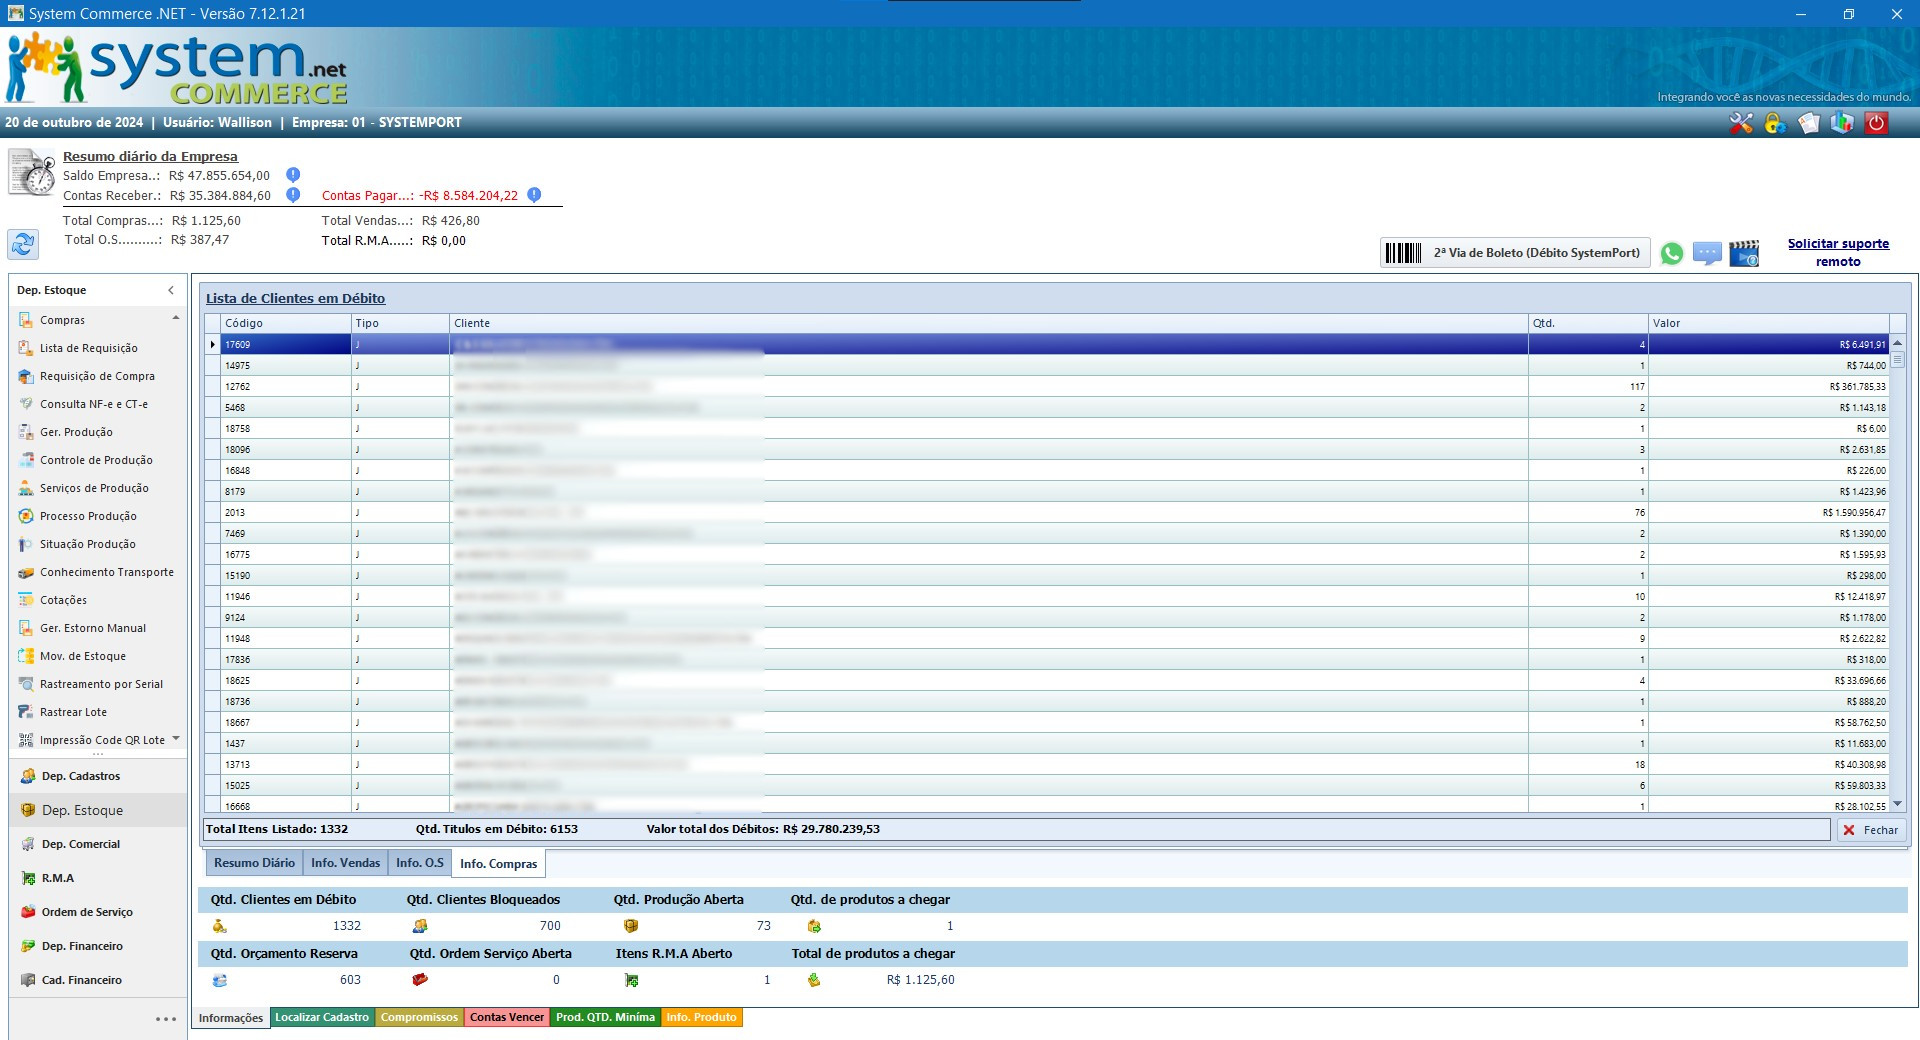
Task: Click the blue chat message icon
Action: [x=1707, y=254]
